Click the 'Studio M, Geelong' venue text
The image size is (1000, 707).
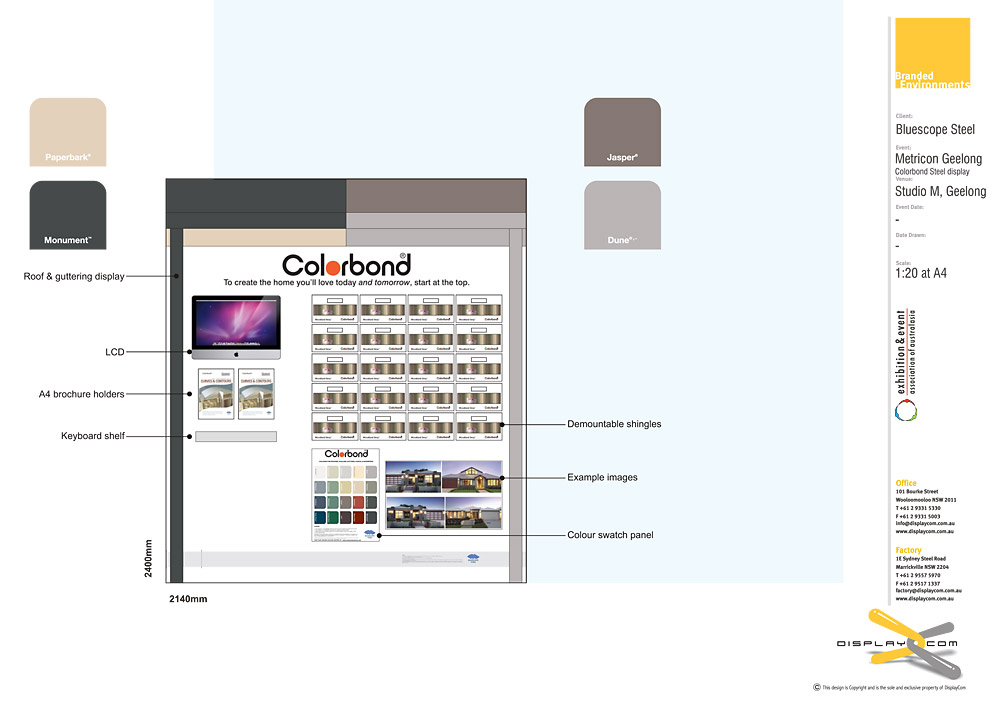click(x=941, y=191)
